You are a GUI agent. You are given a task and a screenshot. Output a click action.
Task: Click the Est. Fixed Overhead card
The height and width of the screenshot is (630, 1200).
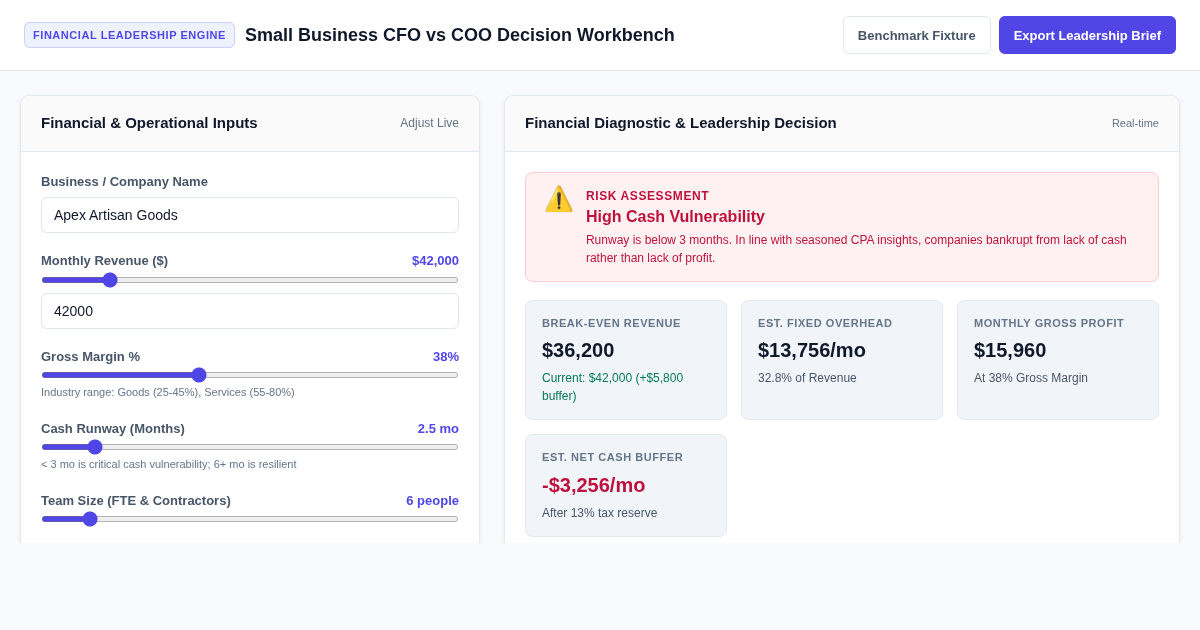[x=842, y=360]
